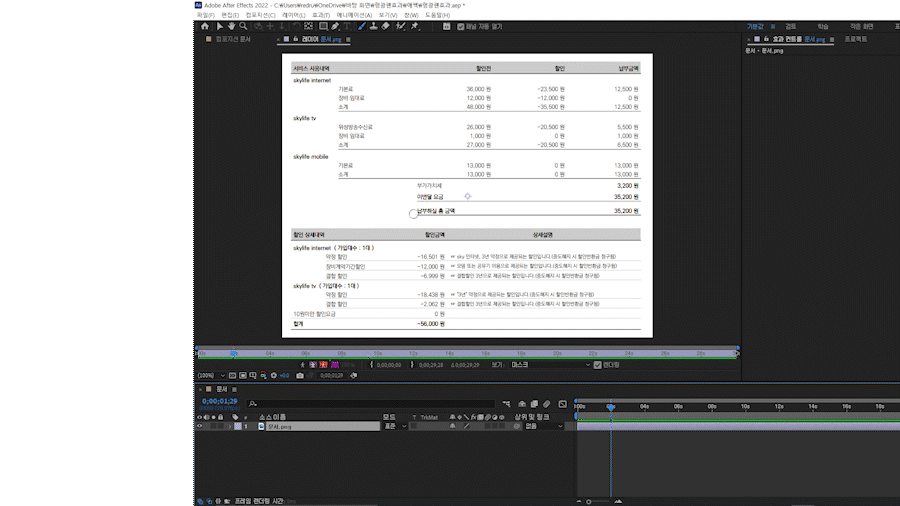The width and height of the screenshot is (900, 506).
Task: Open the magnification 100% dropdown
Action: click(211, 375)
